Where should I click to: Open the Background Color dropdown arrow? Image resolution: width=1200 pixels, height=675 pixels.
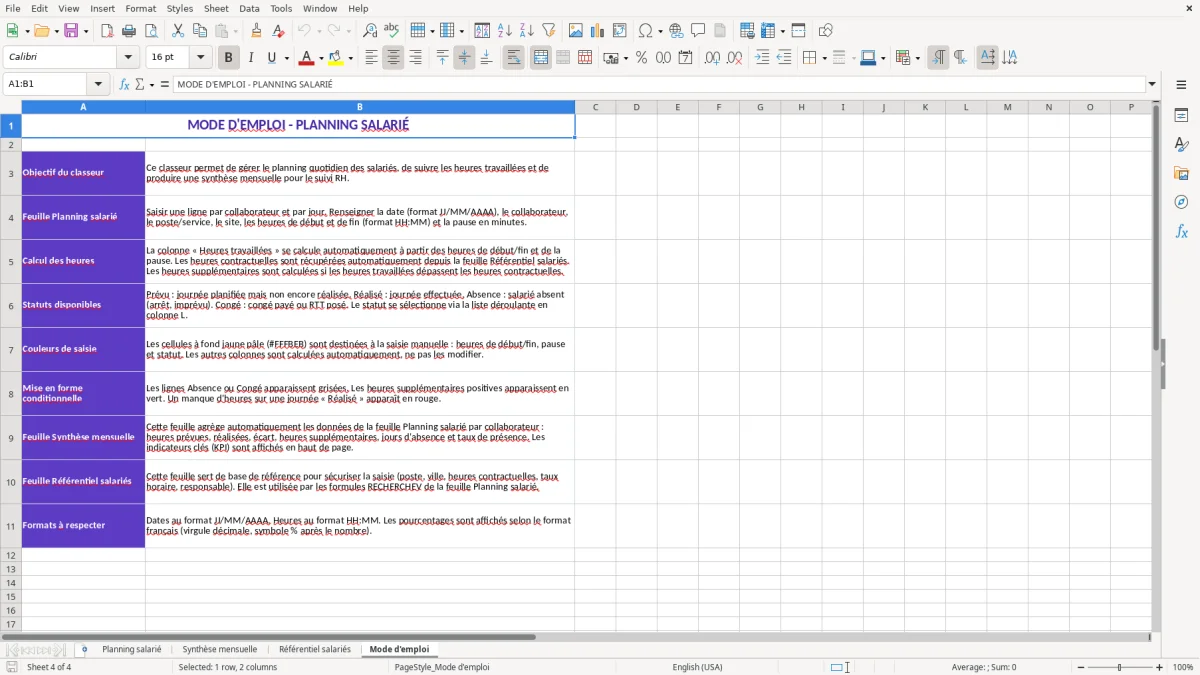tap(350, 58)
